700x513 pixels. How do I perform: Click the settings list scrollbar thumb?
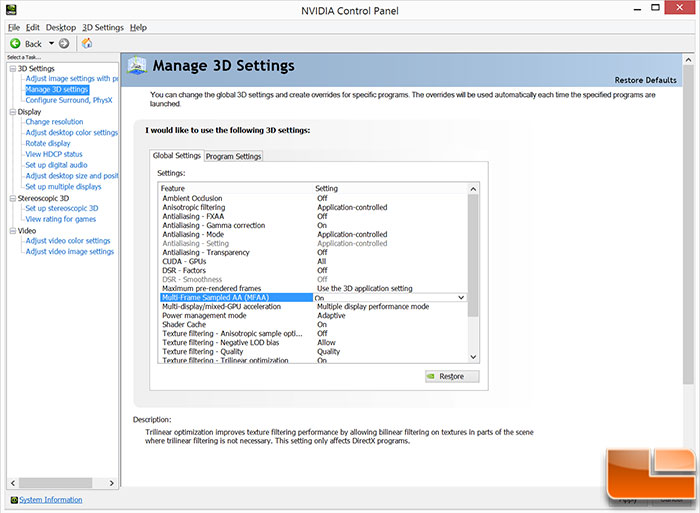click(x=473, y=255)
